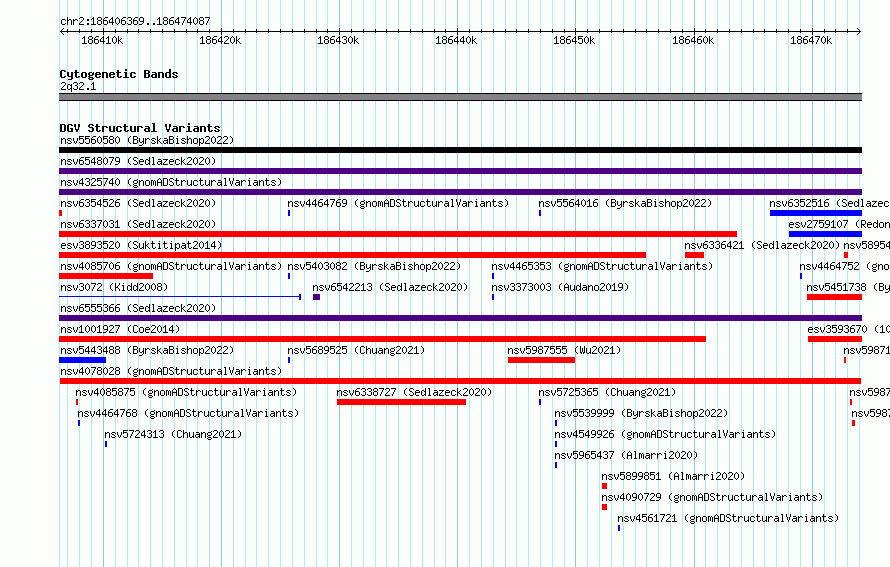The width and height of the screenshot is (890, 567).
Task: Click nsv4465353 gnomAD variant label
Action: [602, 266]
